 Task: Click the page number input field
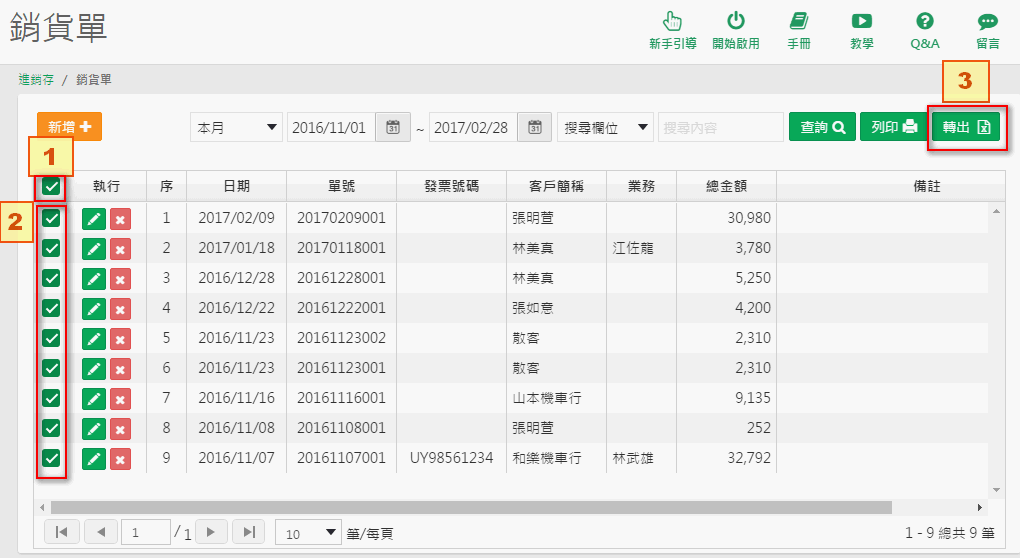coord(146,532)
